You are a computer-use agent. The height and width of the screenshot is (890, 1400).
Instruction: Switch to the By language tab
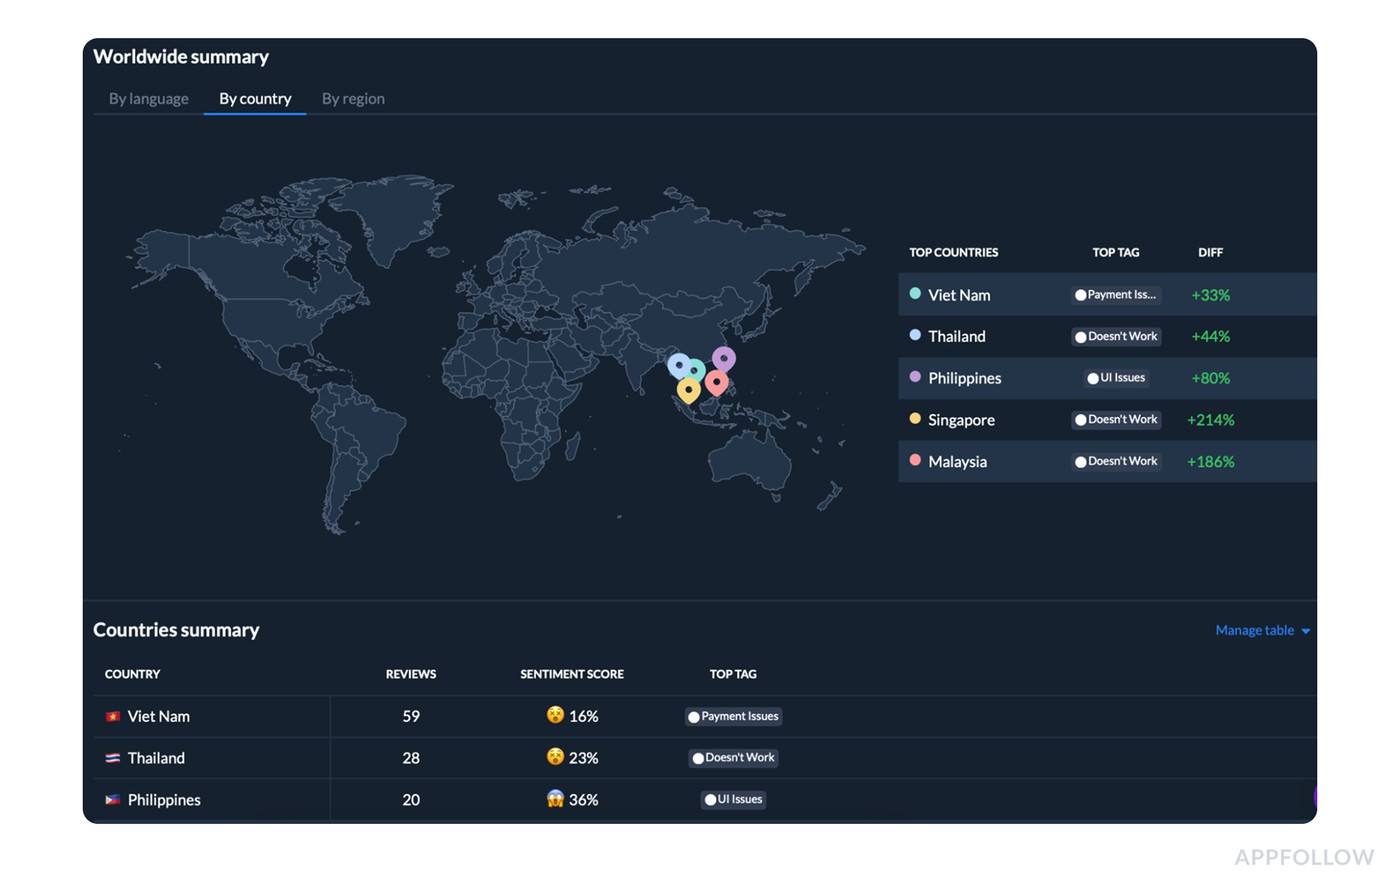(148, 98)
